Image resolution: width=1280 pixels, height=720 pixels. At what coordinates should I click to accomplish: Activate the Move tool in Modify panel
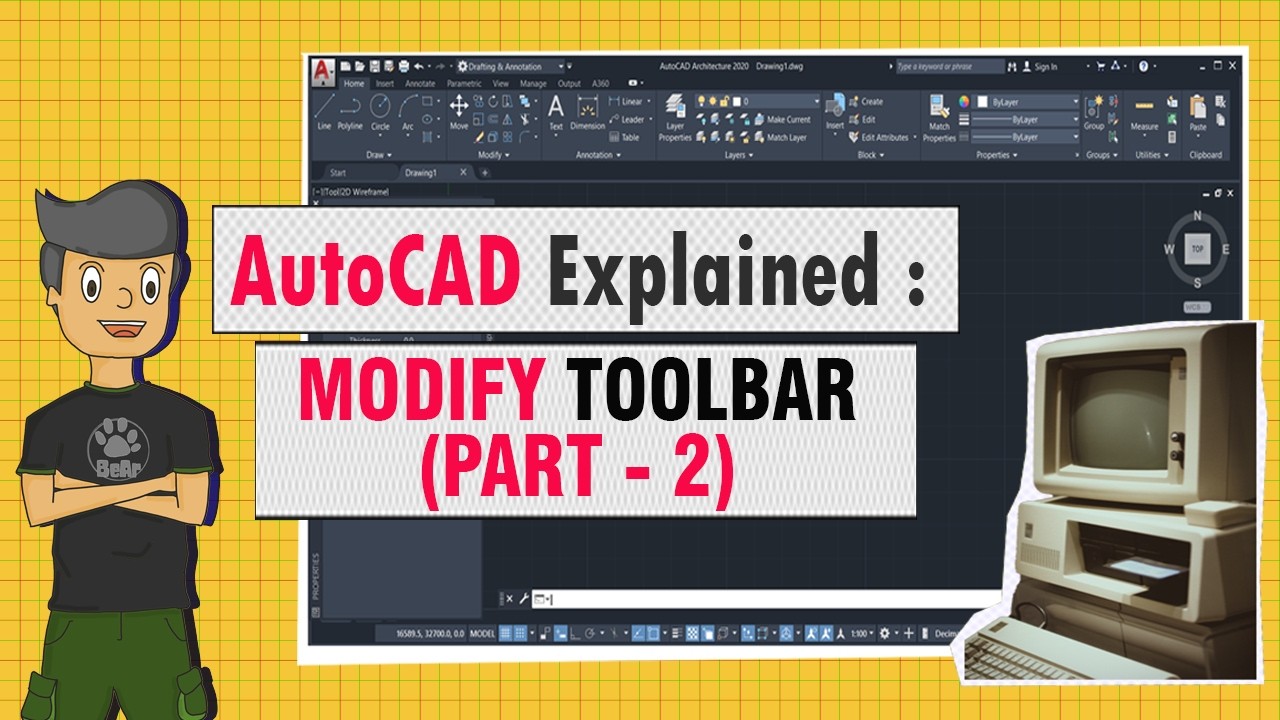459,113
